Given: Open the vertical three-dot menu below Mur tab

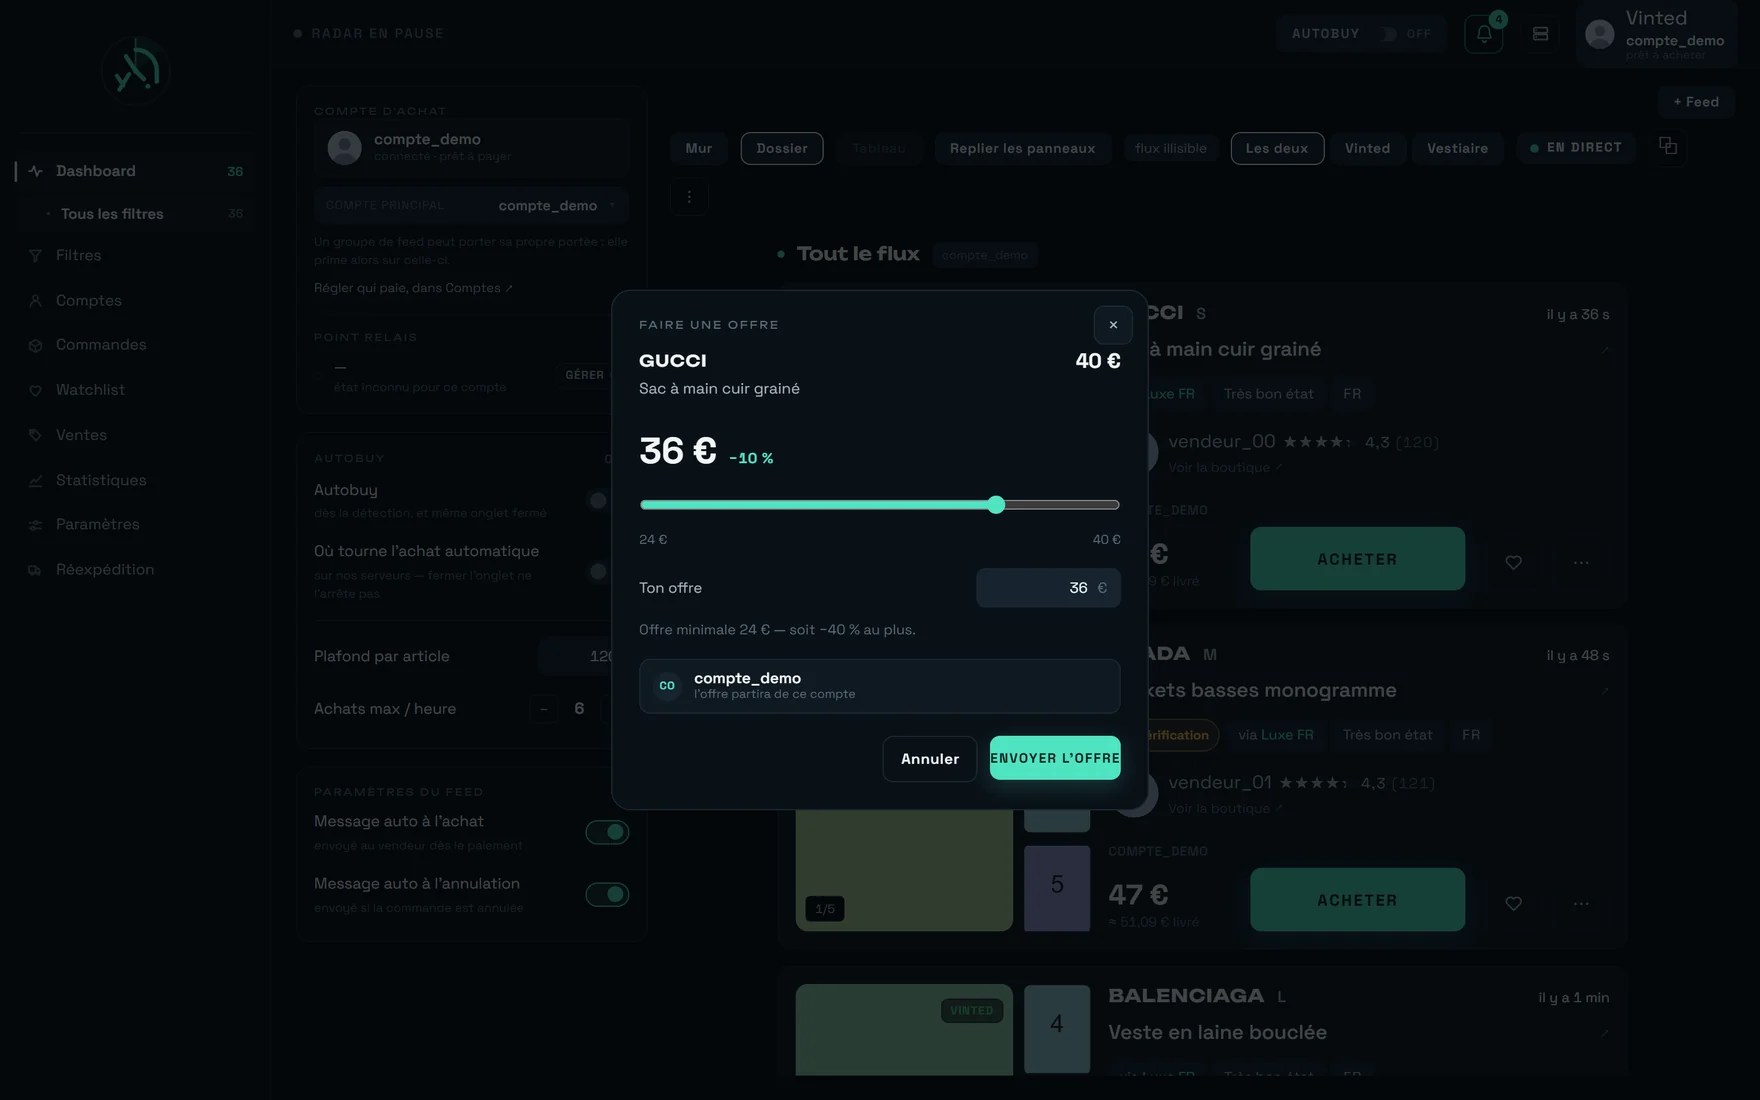Looking at the screenshot, I should point(689,197).
